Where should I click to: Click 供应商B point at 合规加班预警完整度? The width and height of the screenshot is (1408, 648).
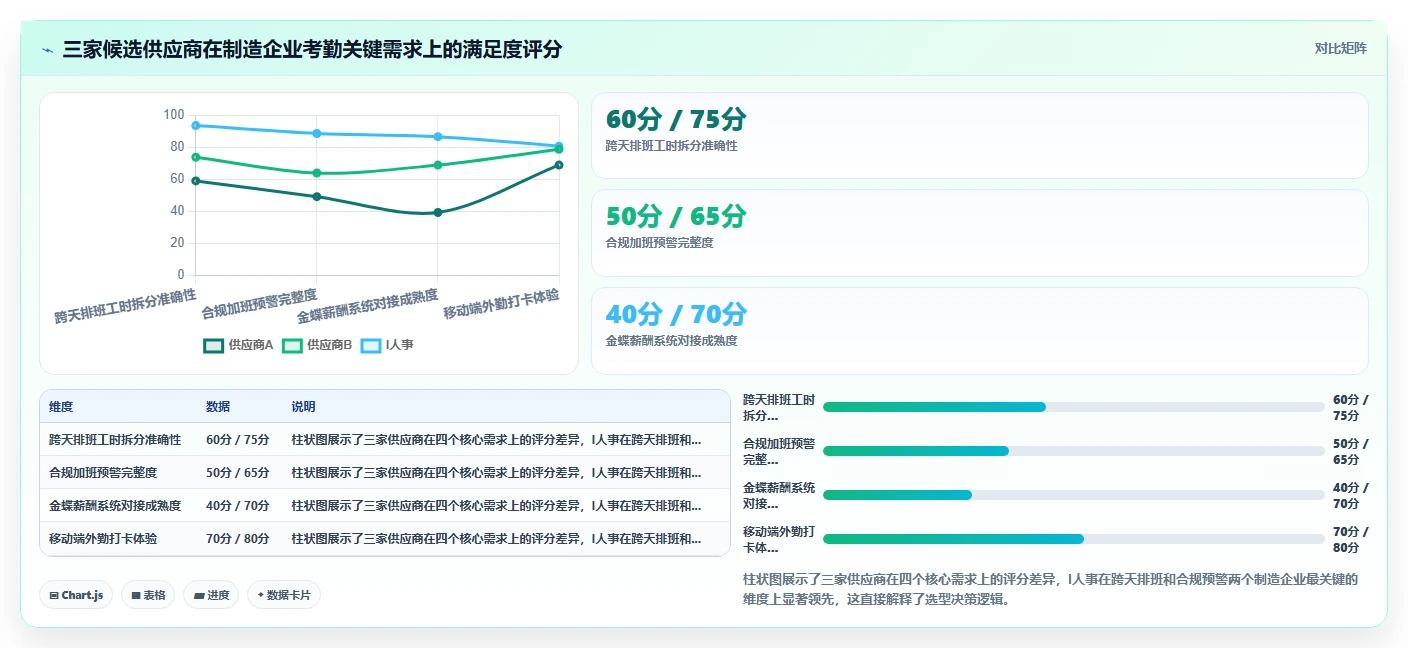(317, 173)
